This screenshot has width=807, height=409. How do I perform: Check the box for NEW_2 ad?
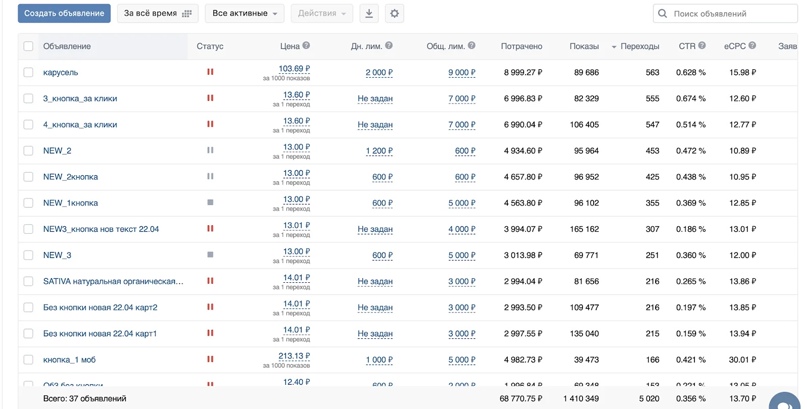28,151
